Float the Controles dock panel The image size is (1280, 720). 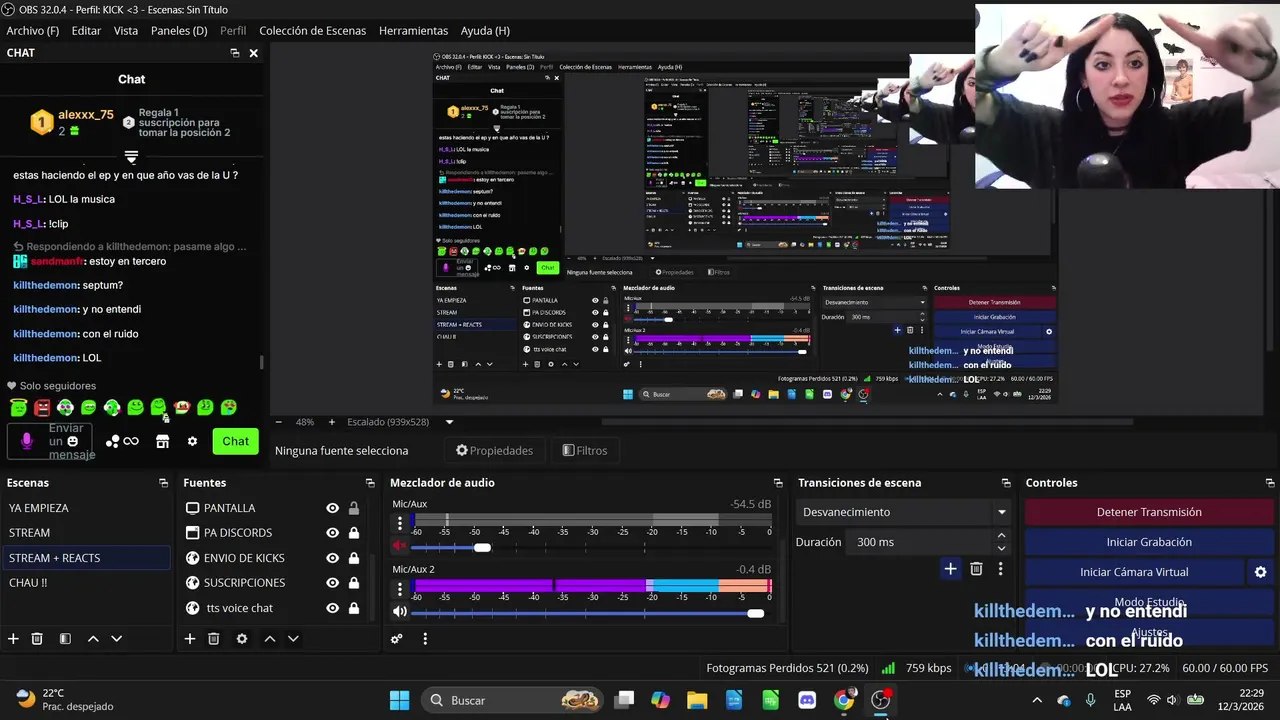pyautogui.click(x=1270, y=483)
